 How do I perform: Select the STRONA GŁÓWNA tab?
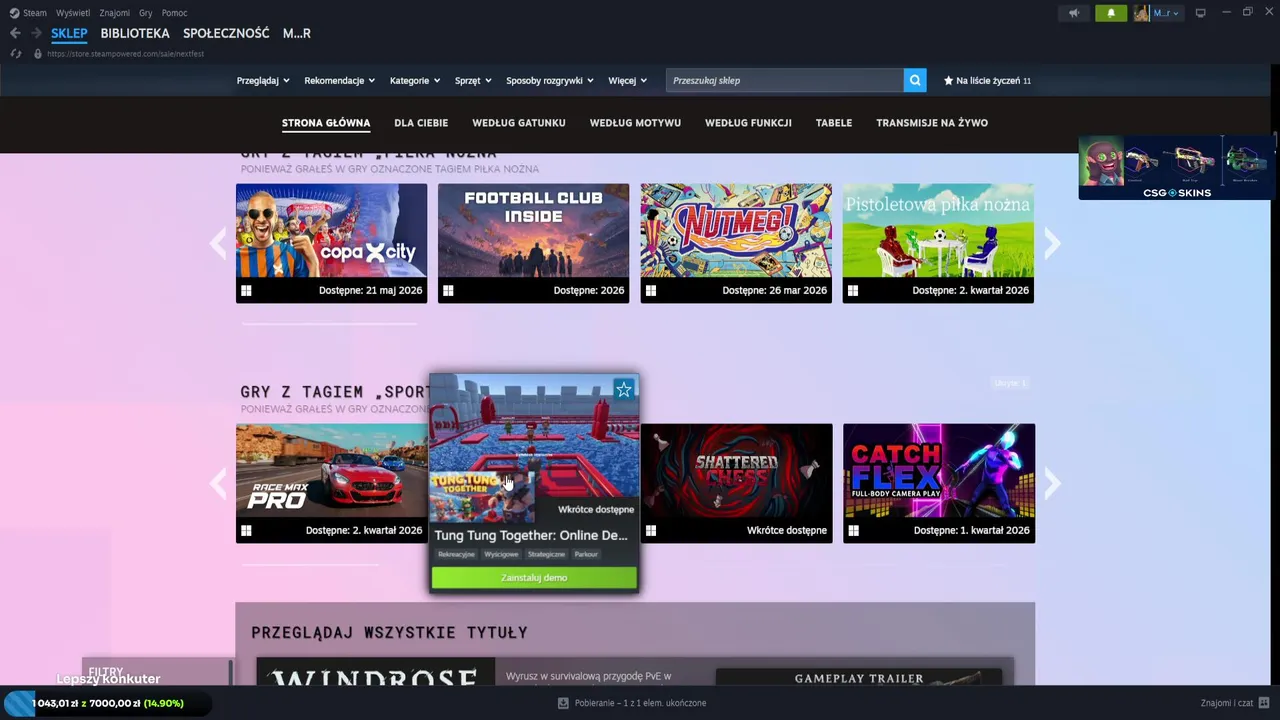point(326,123)
